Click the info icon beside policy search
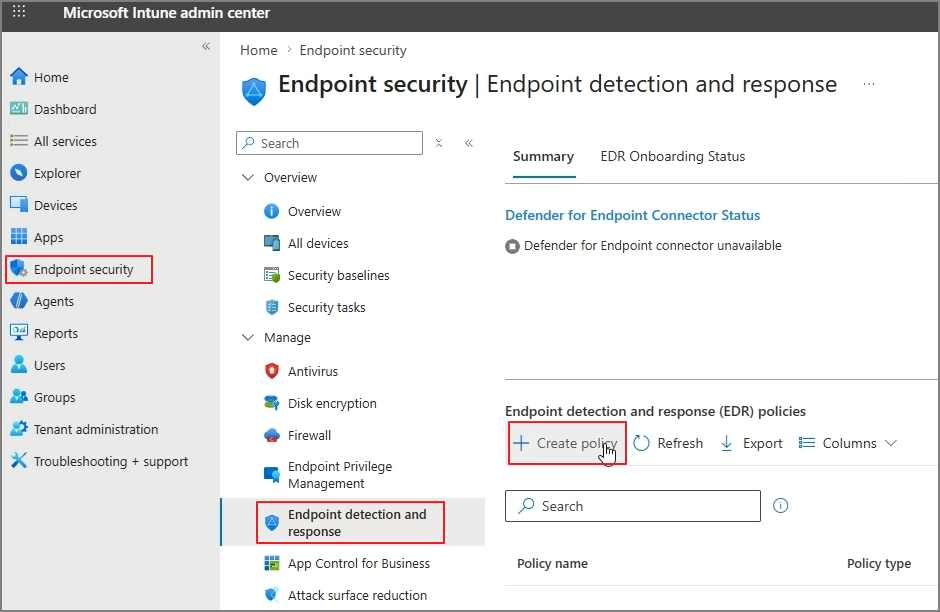The width and height of the screenshot is (940, 612). (x=780, y=506)
